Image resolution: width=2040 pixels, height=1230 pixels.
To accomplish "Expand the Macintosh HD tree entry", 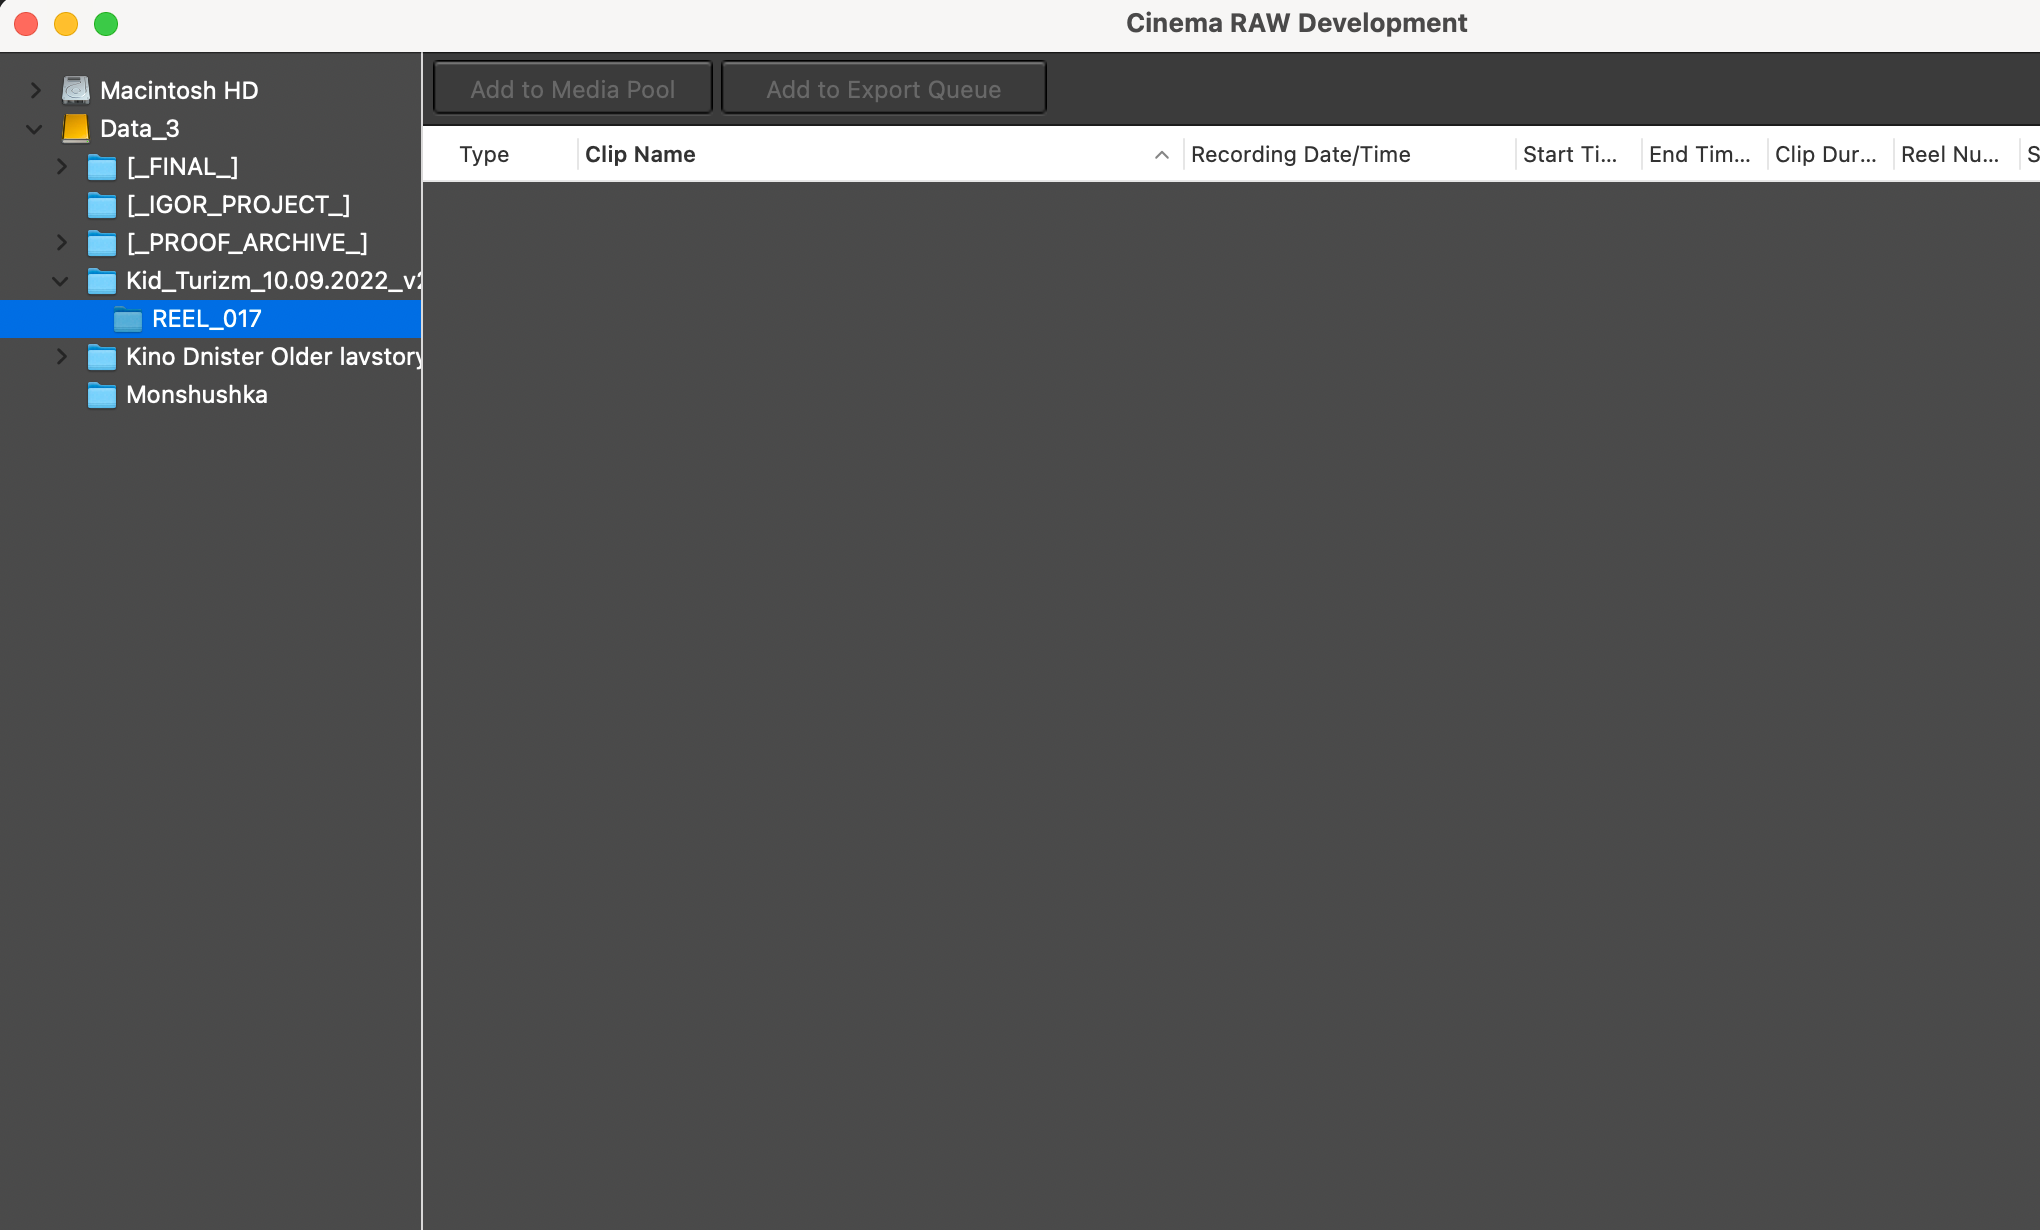I will (x=36, y=89).
